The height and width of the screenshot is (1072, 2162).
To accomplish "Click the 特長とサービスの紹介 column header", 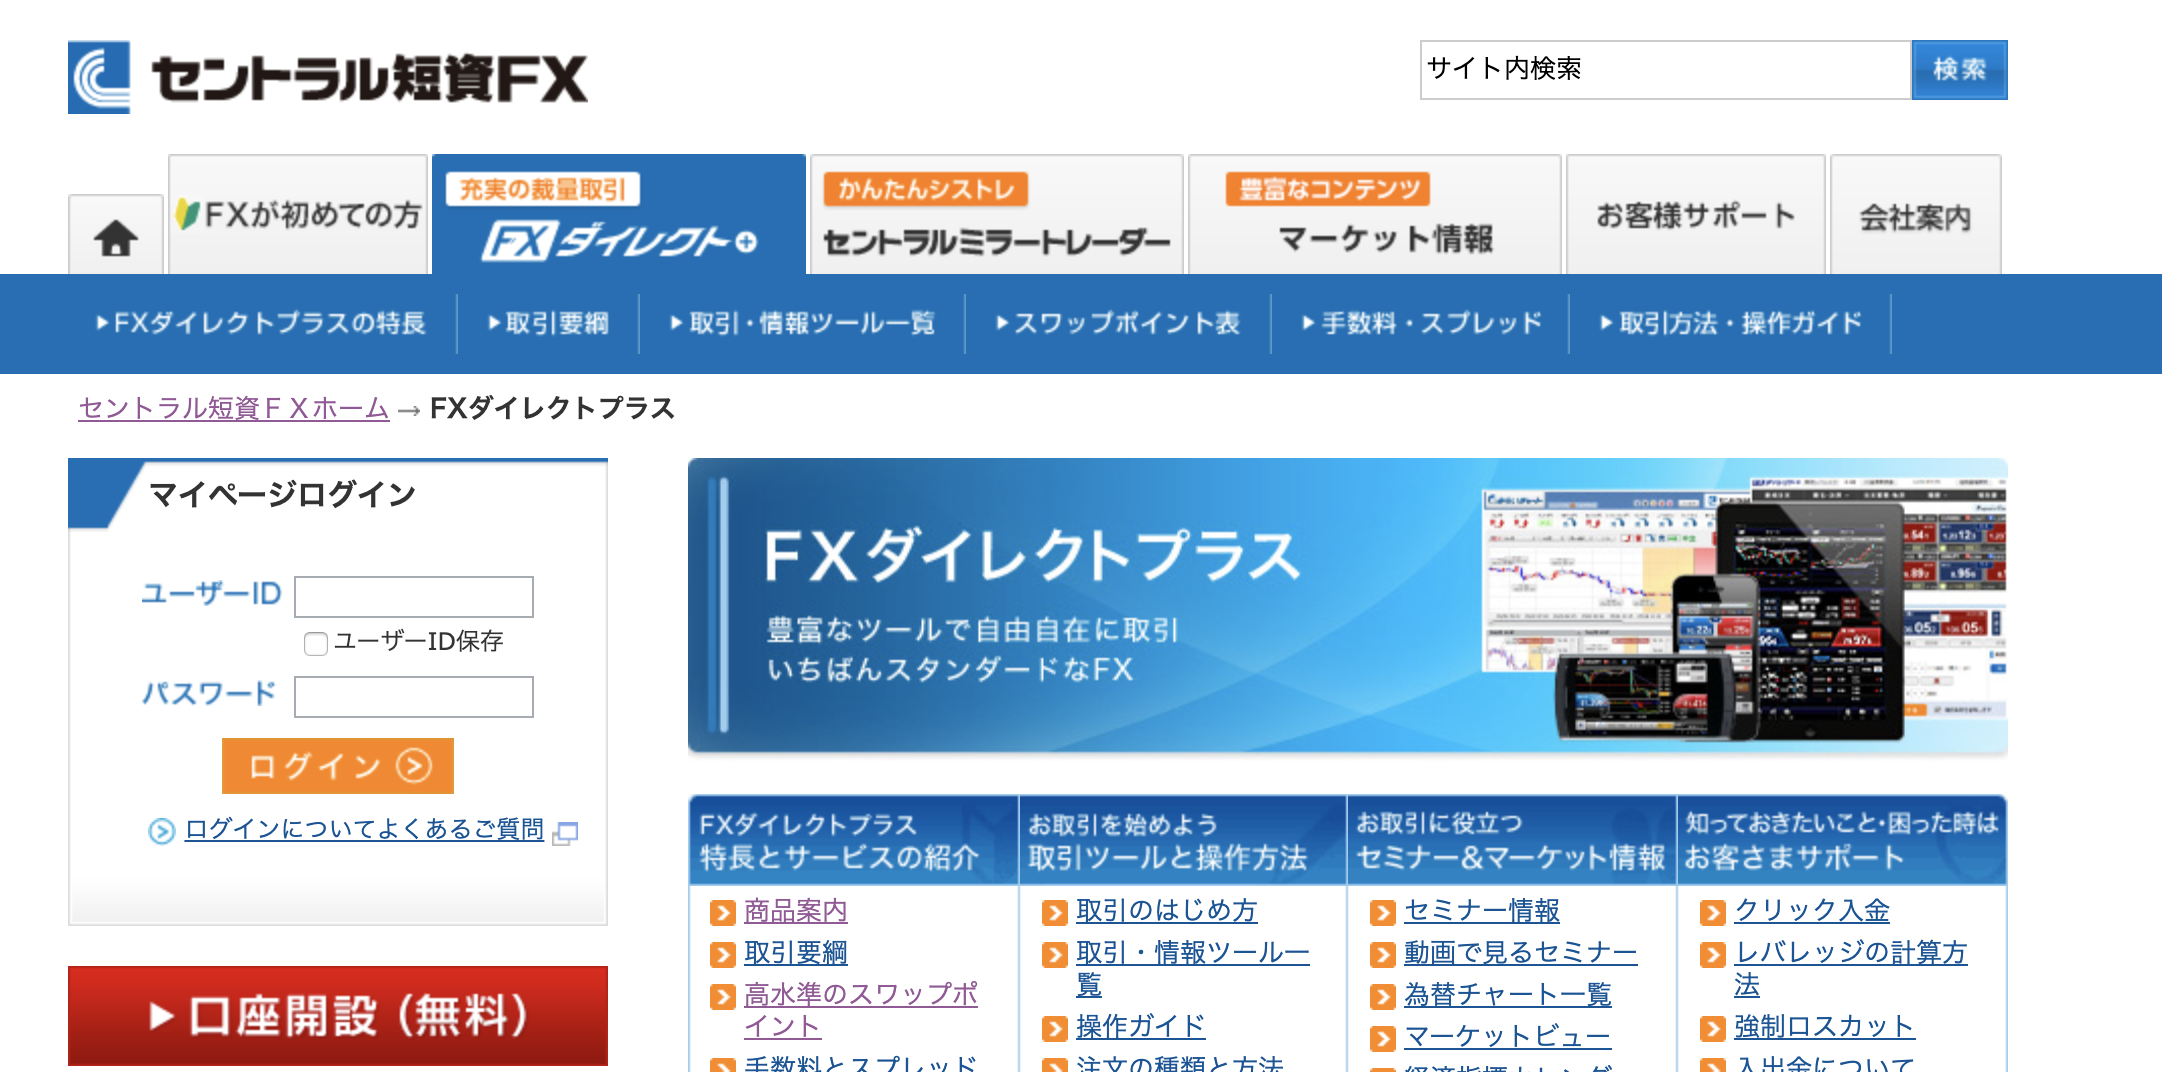I will (x=853, y=841).
